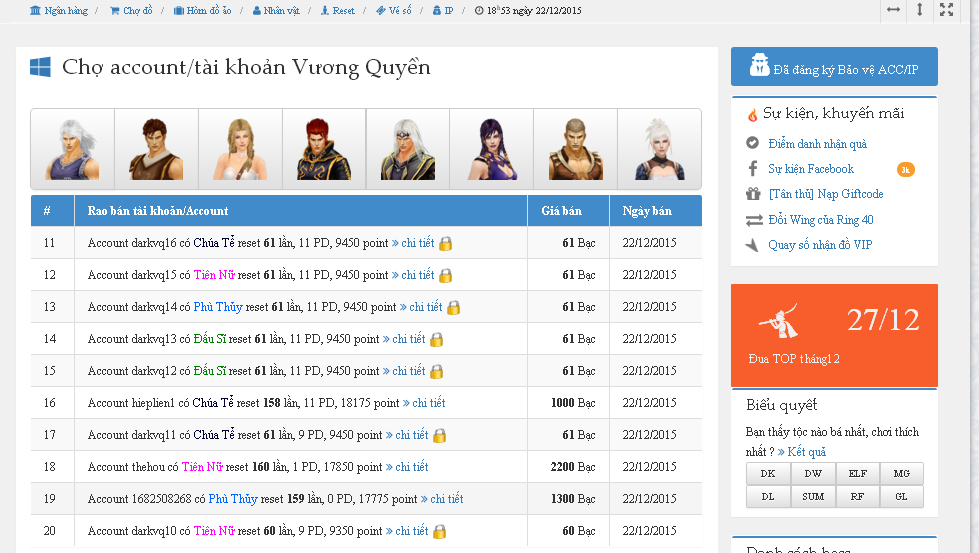The width and height of the screenshot is (979, 553).
Task: Click the lock icon on darkvq14 row
Action: click(x=453, y=307)
